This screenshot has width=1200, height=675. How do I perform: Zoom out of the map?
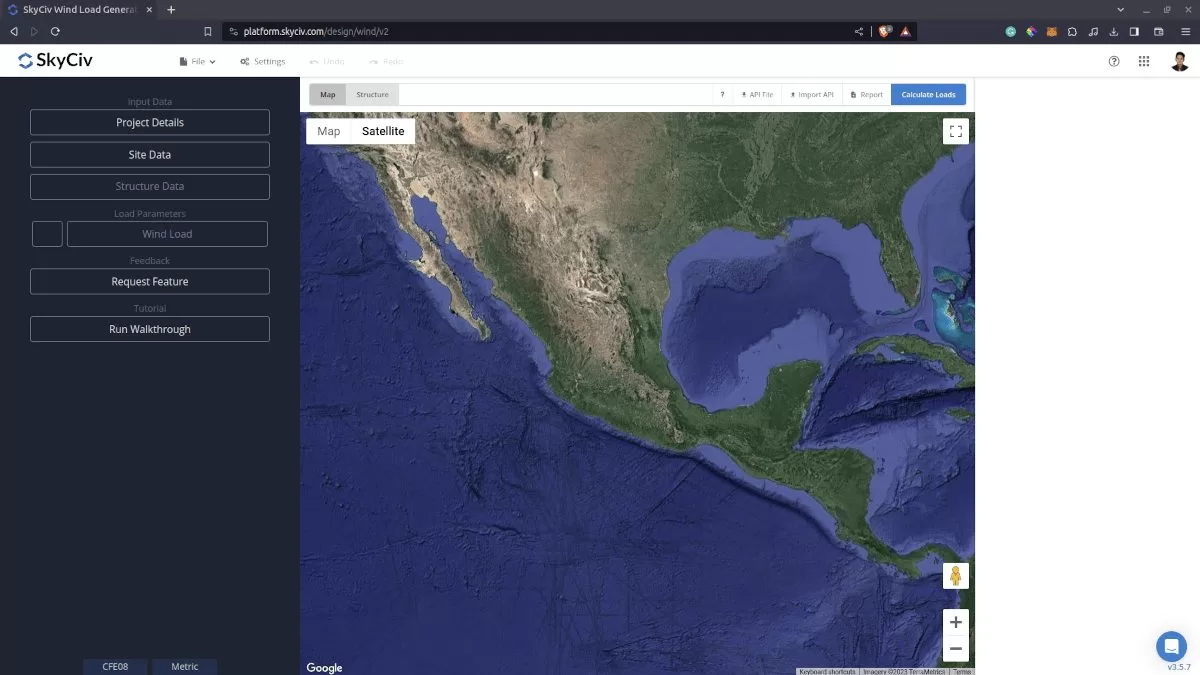pos(955,649)
